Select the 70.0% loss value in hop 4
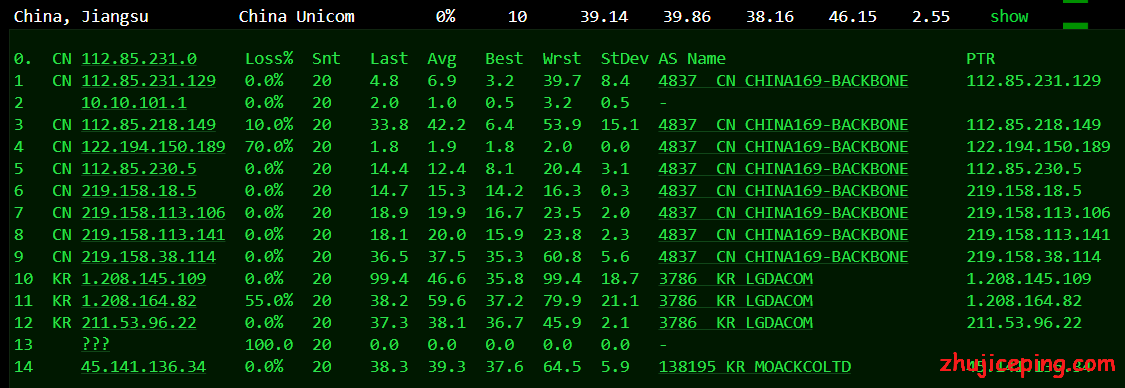The width and height of the screenshot is (1125, 388). 269,147
